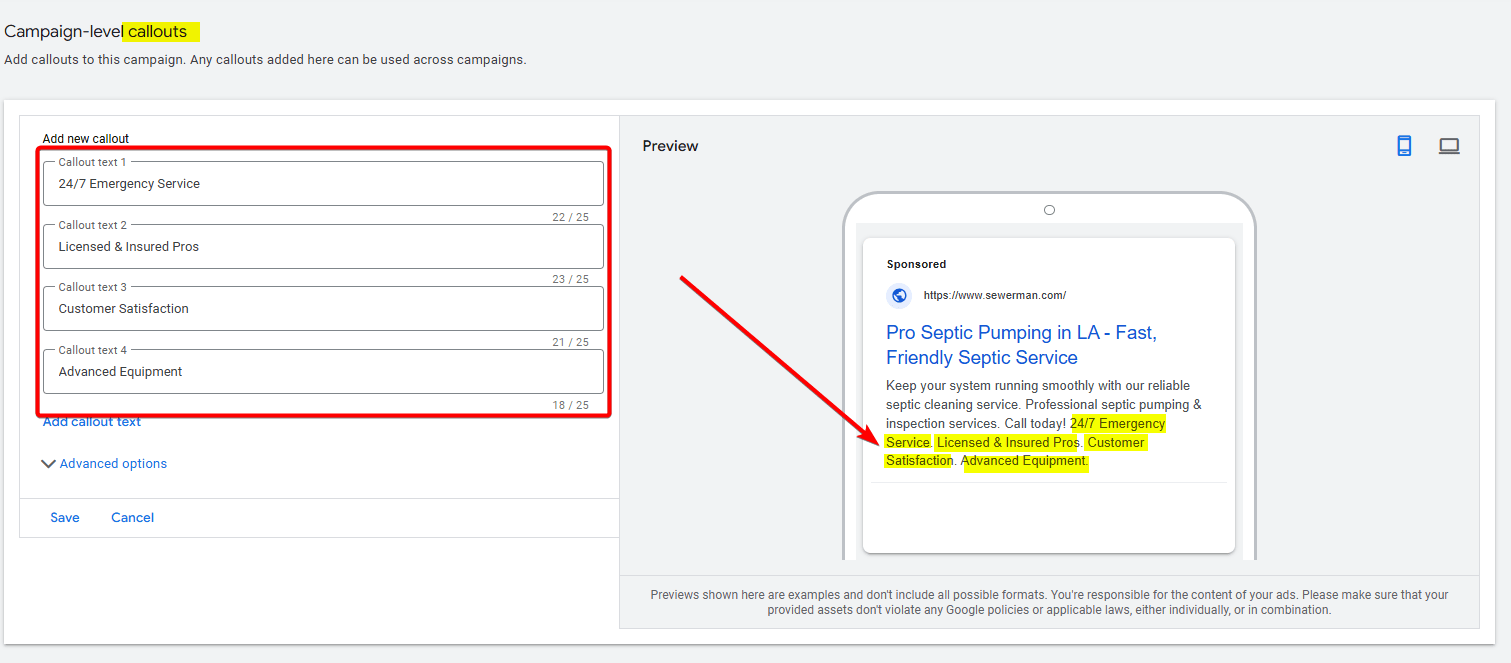Focus the Licensed & Insured Pros field
1511x663 pixels.
click(x=322, y=247)
